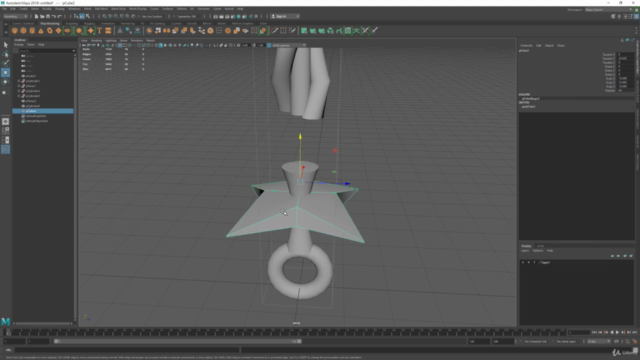Viewport: 640px width, 360px height.
Task: Play the animation forwards
Action: click(617, 333)
